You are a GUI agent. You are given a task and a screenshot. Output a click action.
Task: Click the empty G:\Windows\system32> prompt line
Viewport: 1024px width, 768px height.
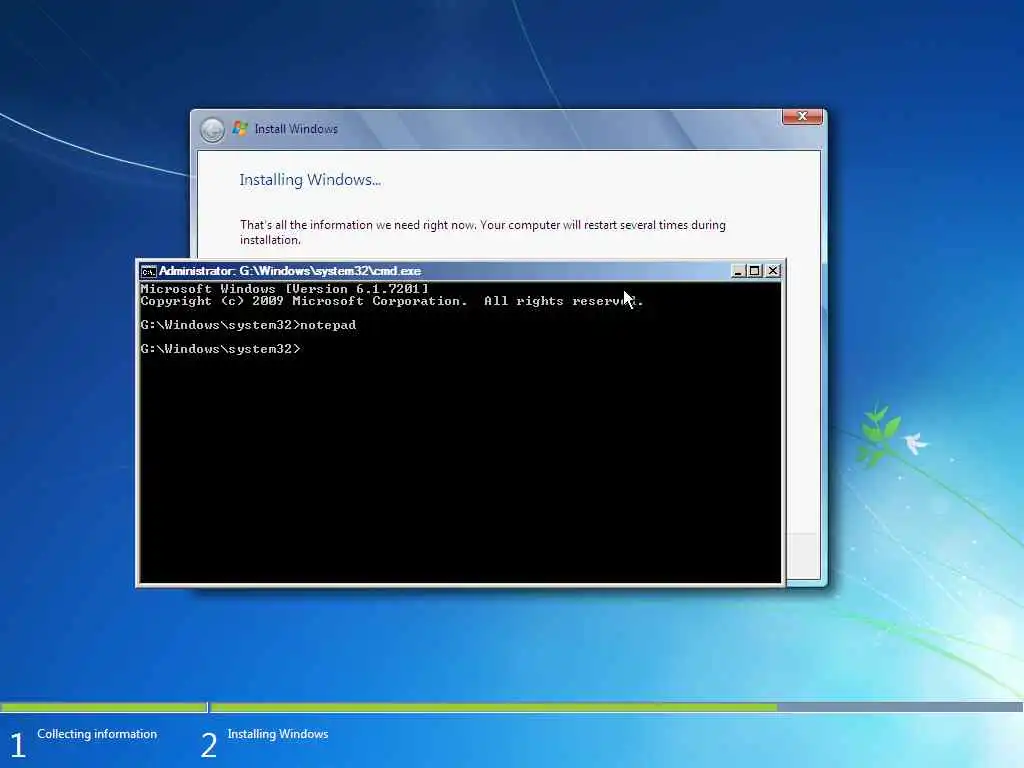coord(221,349)
